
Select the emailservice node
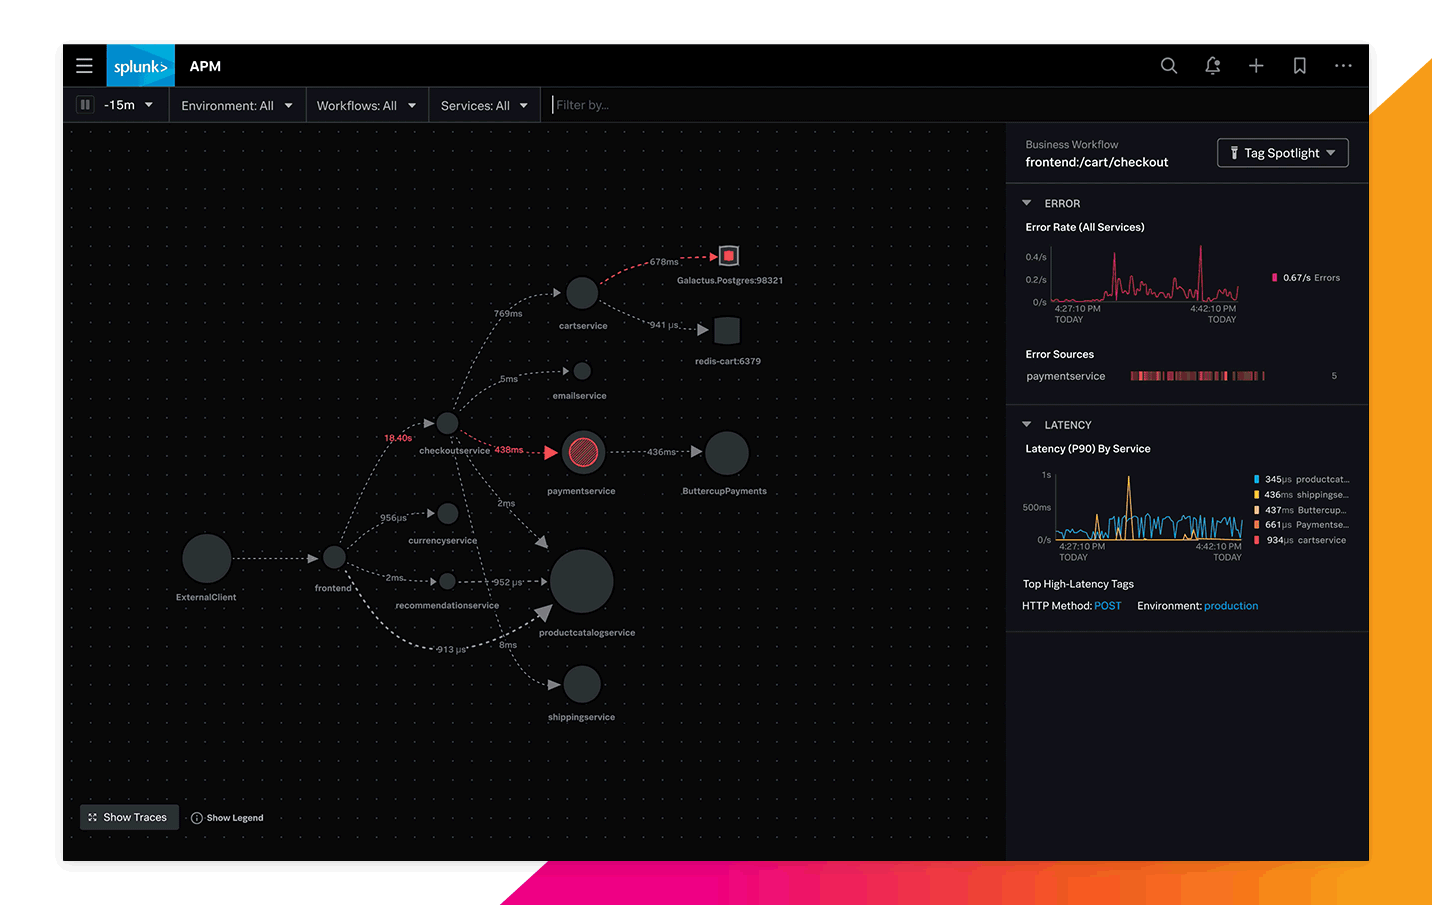[582, 371]
